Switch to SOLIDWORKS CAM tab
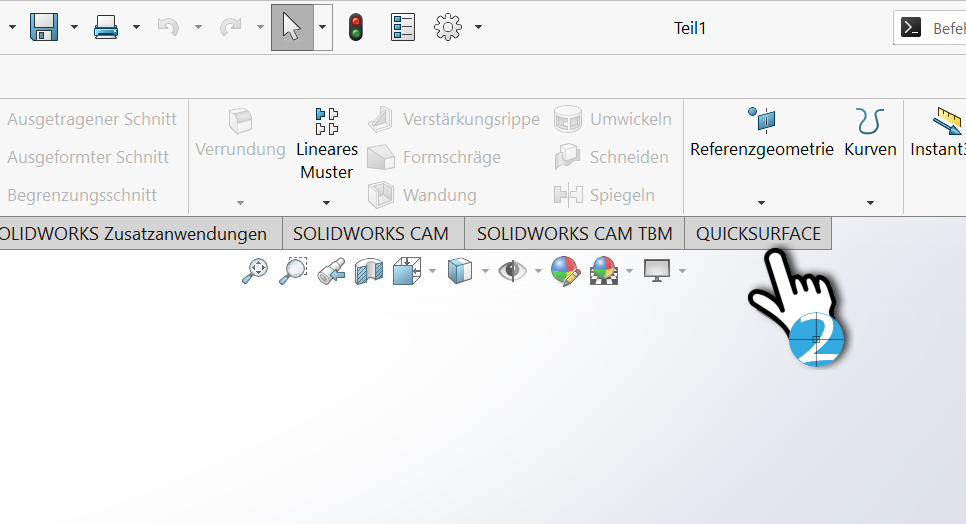The height and width of the screenshot is (524, 966). (371, 233)
